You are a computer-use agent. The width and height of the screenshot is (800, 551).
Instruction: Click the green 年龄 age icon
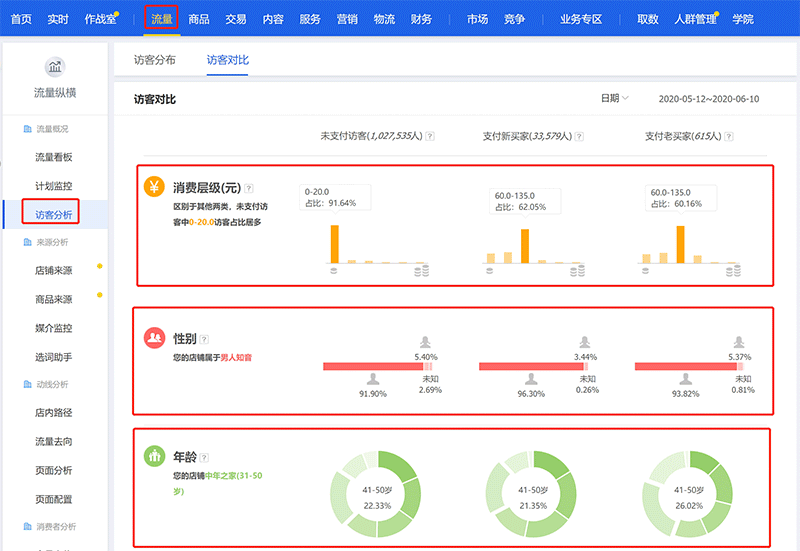coord(154,457)
